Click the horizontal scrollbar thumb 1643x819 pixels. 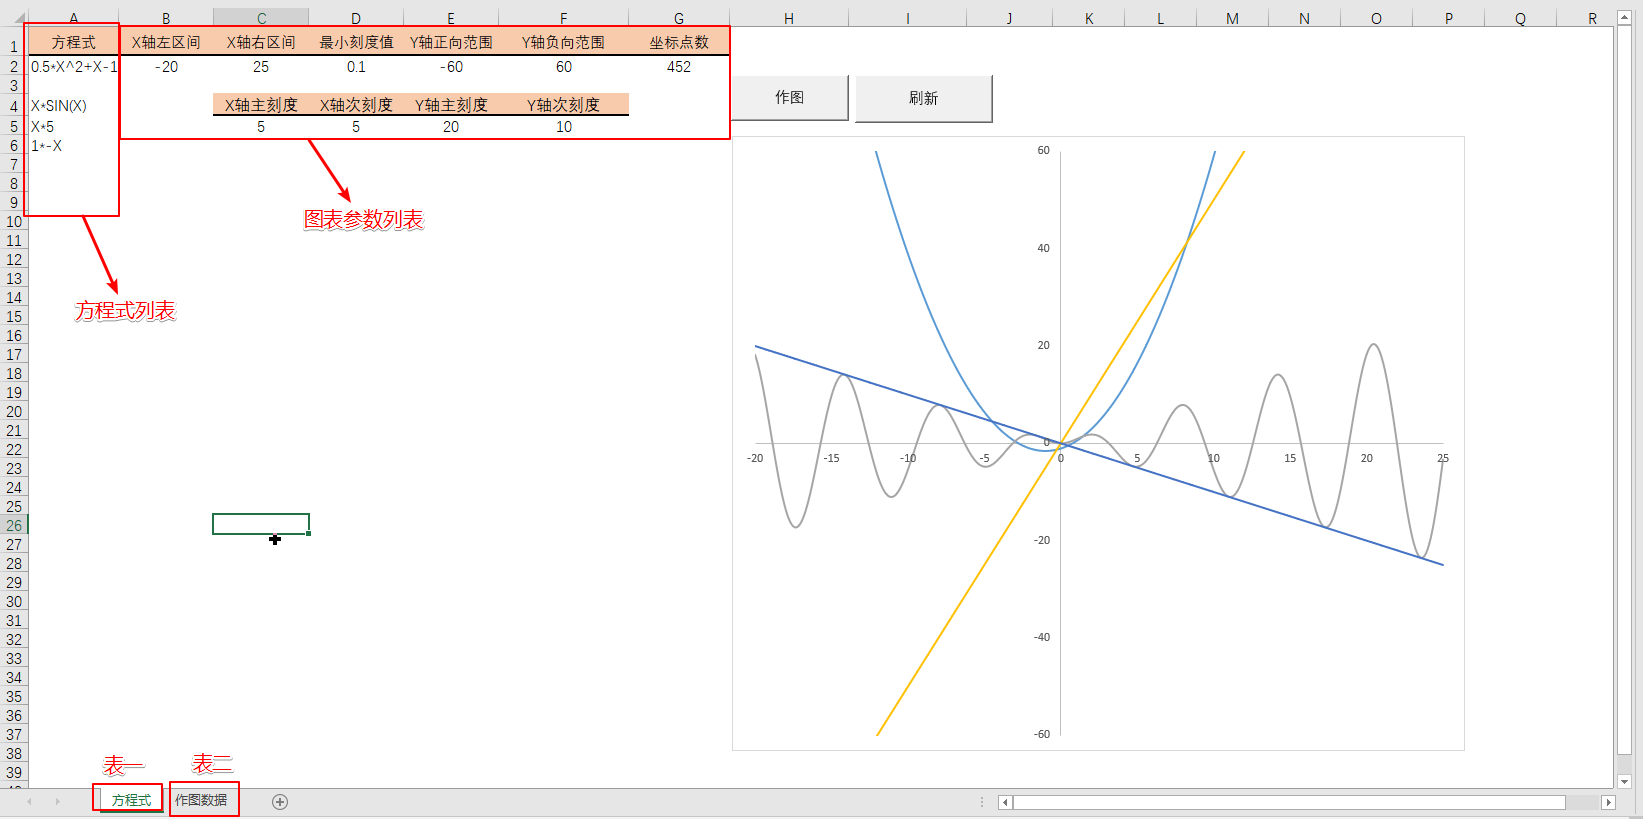click(1289, 802)
